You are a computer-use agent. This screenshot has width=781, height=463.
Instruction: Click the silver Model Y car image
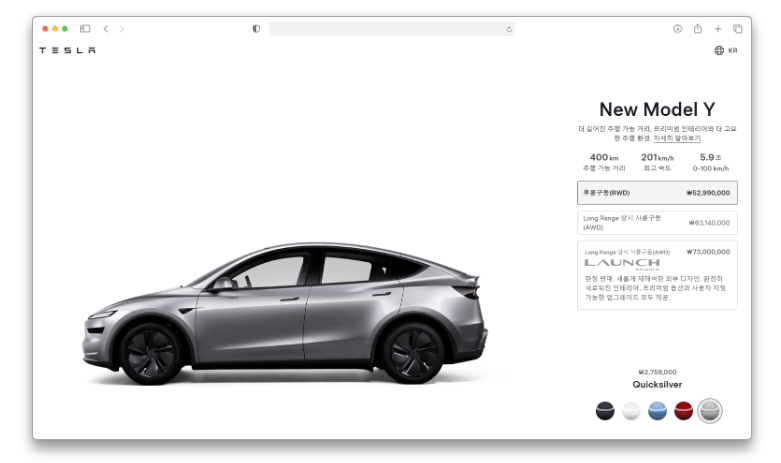tap(285, 314)
